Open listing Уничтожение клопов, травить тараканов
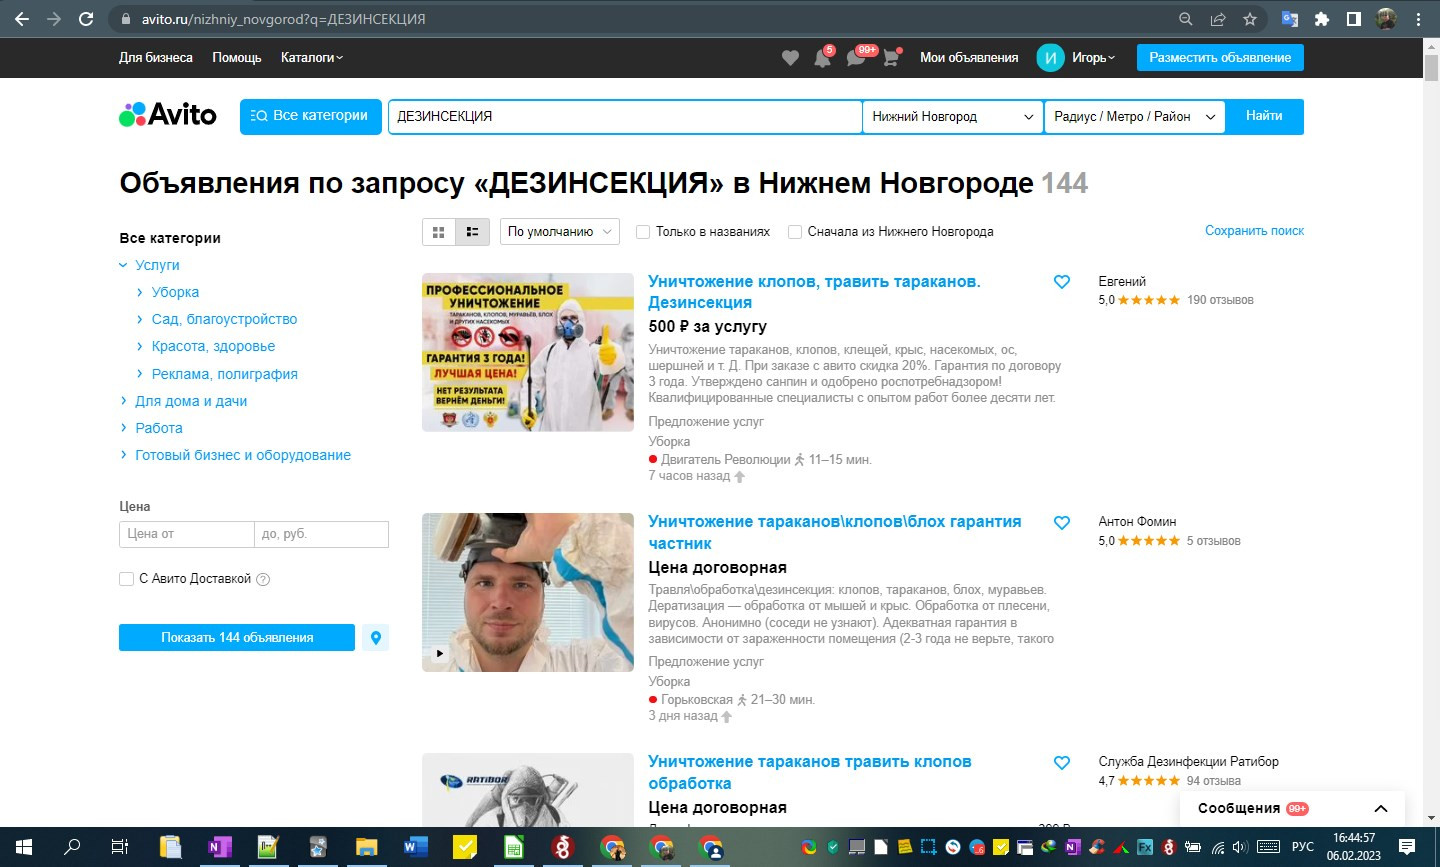This screenshot has width=1440, height=867. (814, 292)
